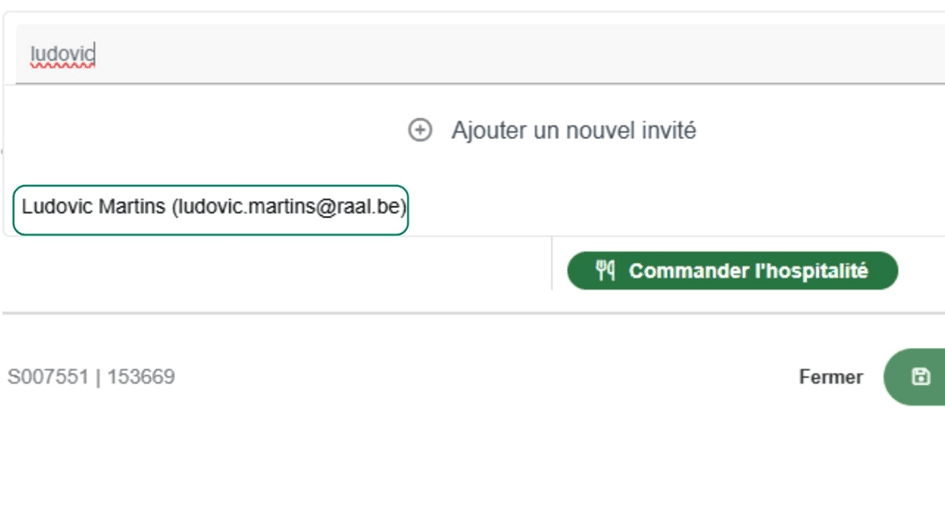The height and width of the screenshot is (531, 945).
Task: Click the ludovic.martins@raal.be email text
Action: pos(289,208)
